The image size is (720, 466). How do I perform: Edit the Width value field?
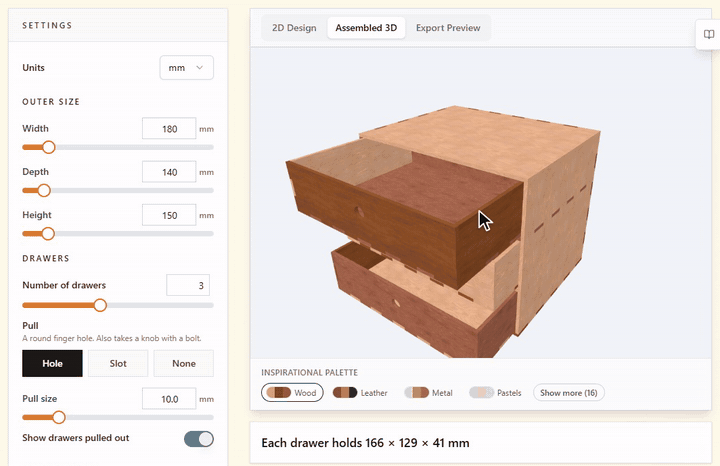(169, 129)
